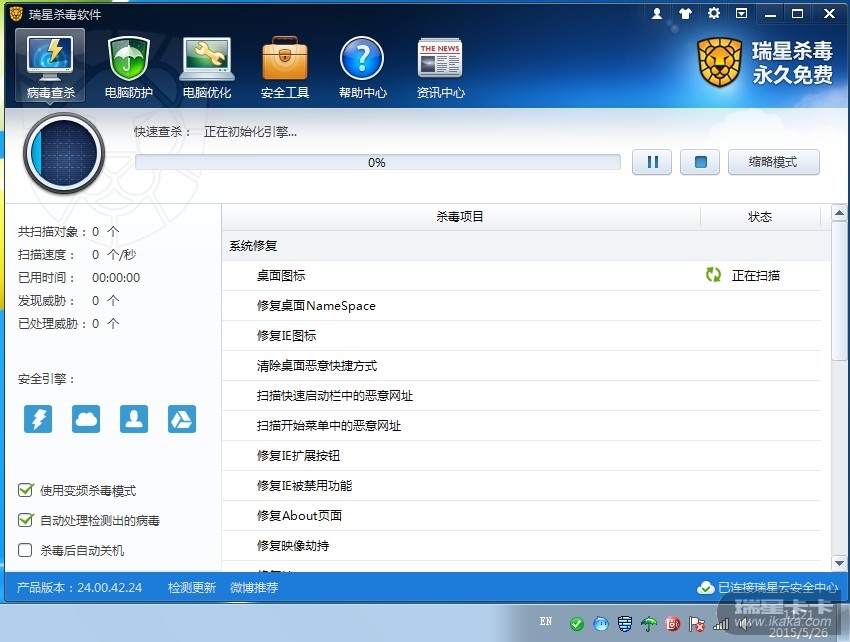The height and width of the screenshot is (642, 850).
Task: Click the scan list scrollbar down arrow
Action: 839,563
